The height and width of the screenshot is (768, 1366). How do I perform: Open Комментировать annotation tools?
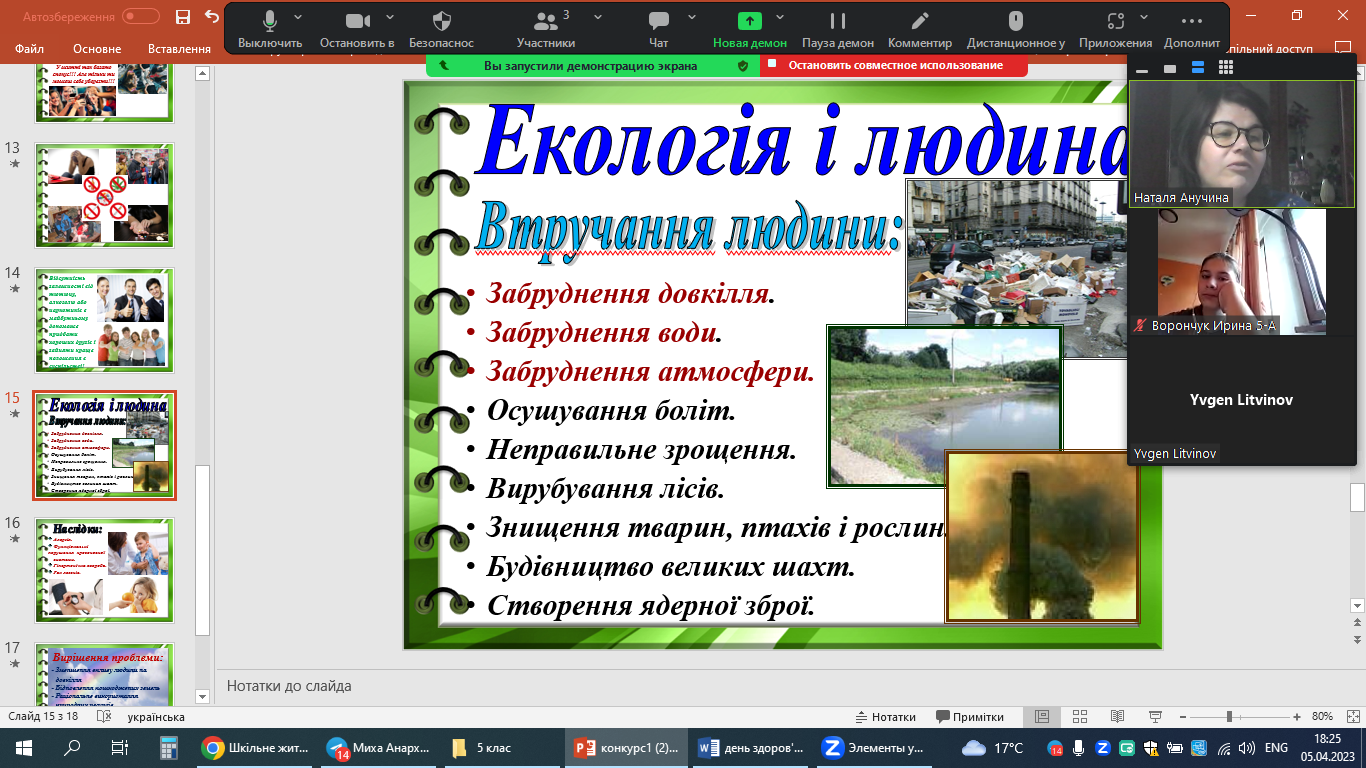(920, 30)
